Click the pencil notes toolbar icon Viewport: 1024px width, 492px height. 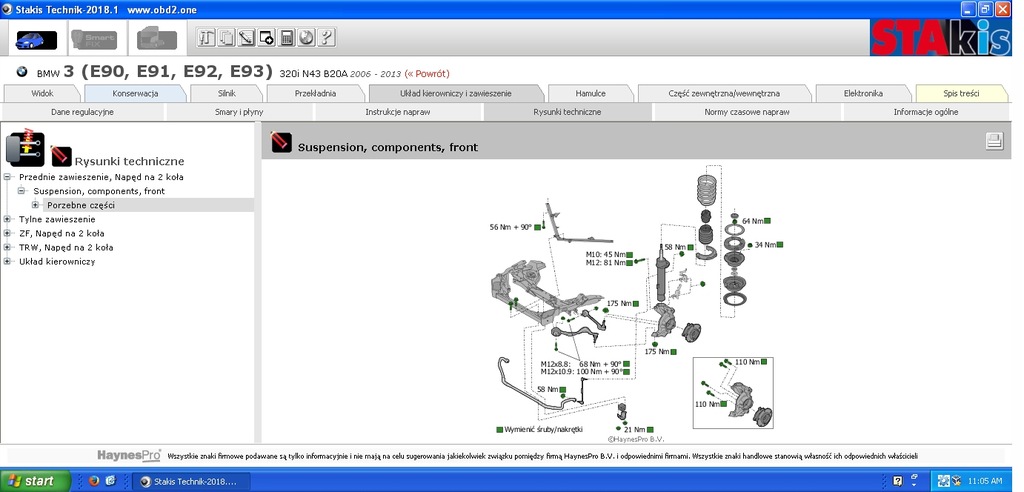(246, 38)
